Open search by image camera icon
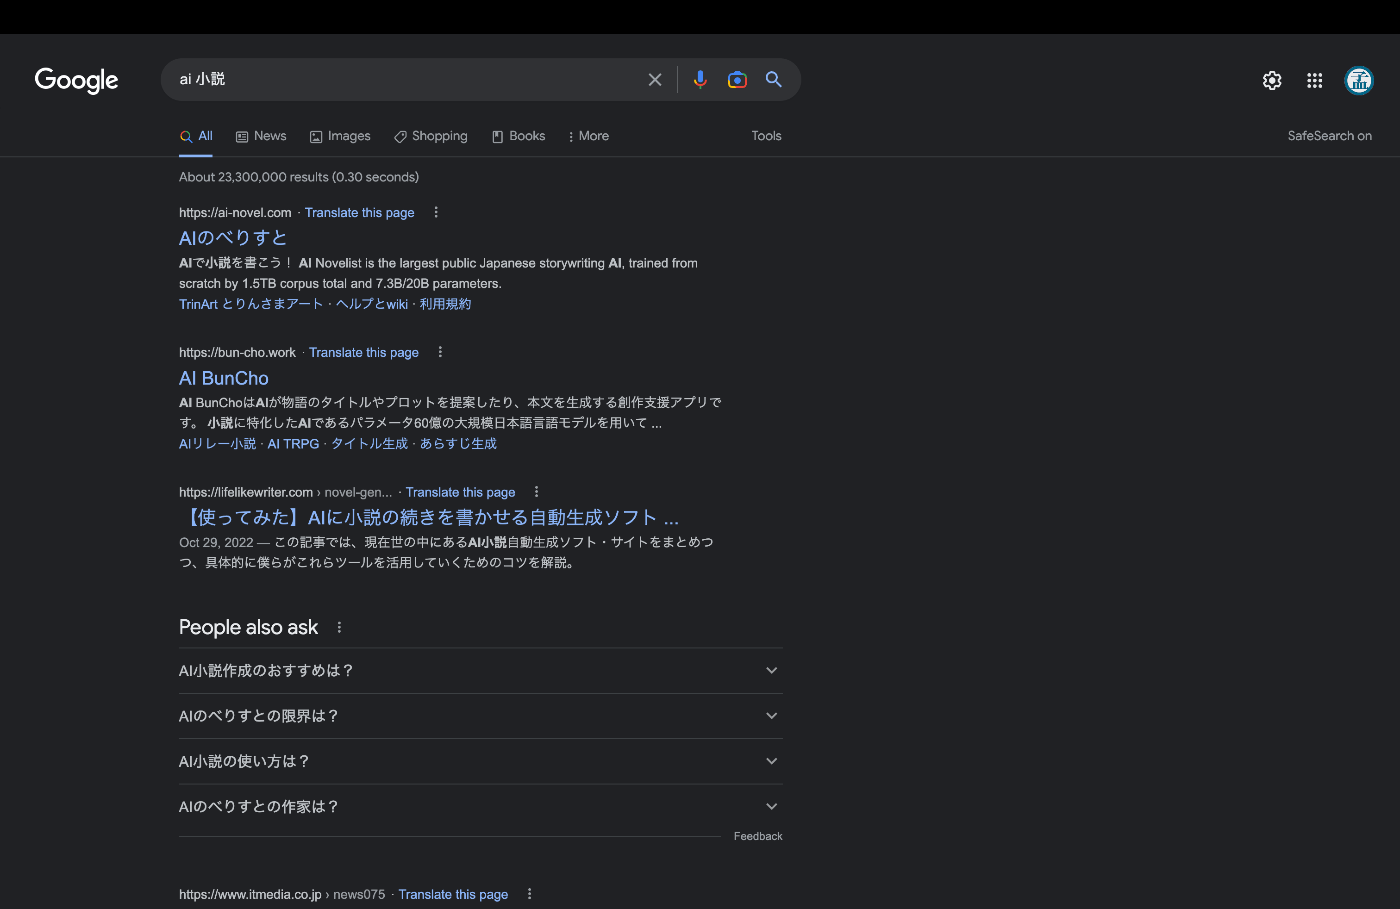 737,80
